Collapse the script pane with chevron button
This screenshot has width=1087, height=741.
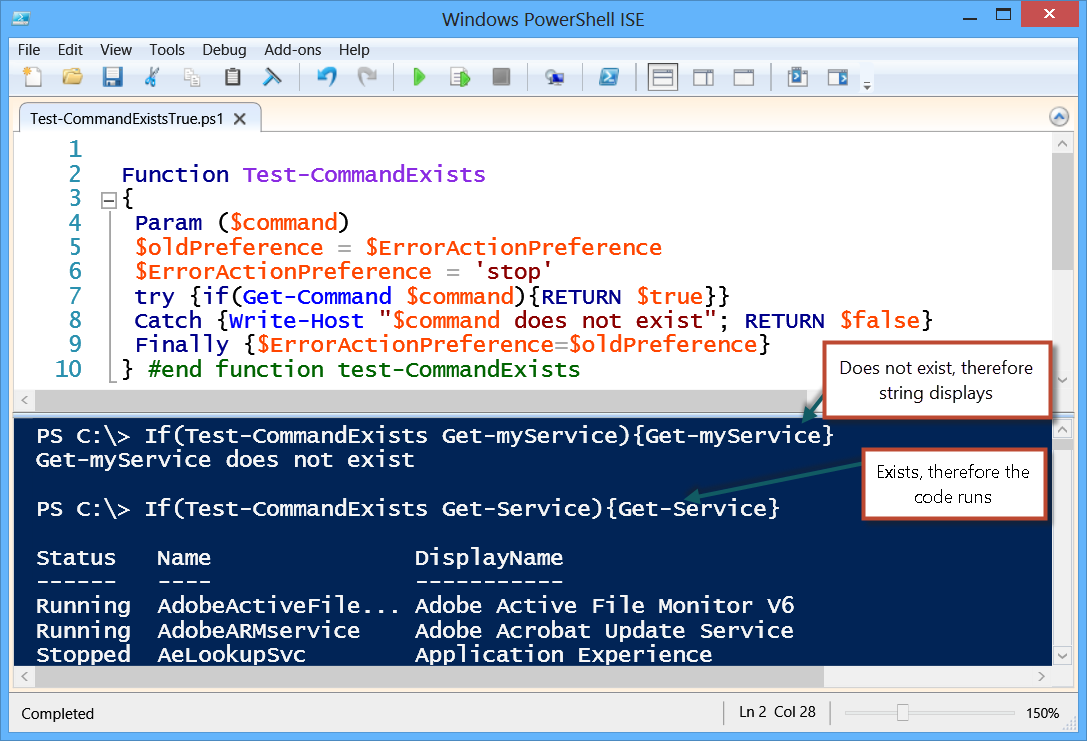[1059, 117]
